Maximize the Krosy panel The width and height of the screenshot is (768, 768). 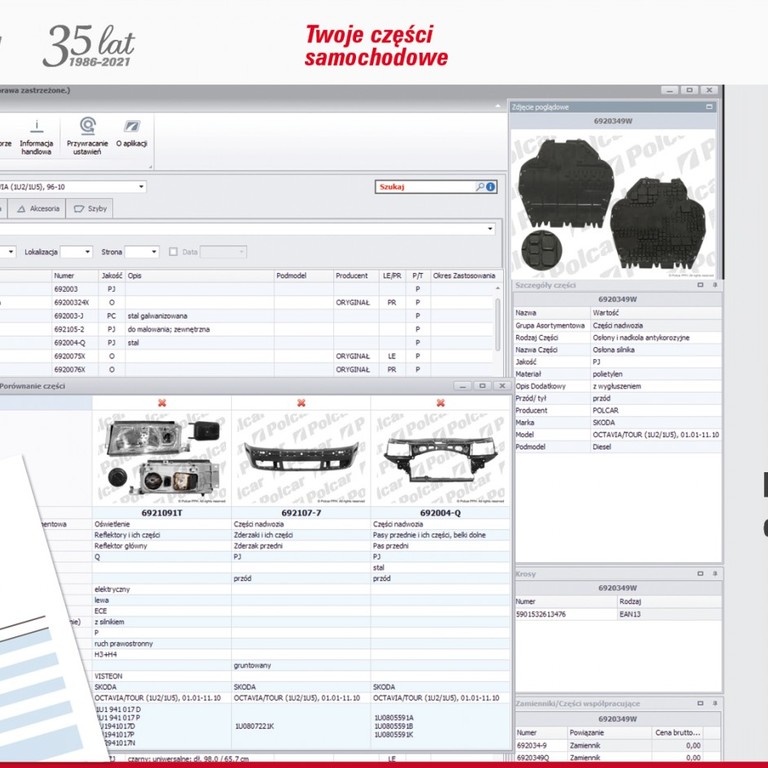pyautogui.click(x=700, y=574)
